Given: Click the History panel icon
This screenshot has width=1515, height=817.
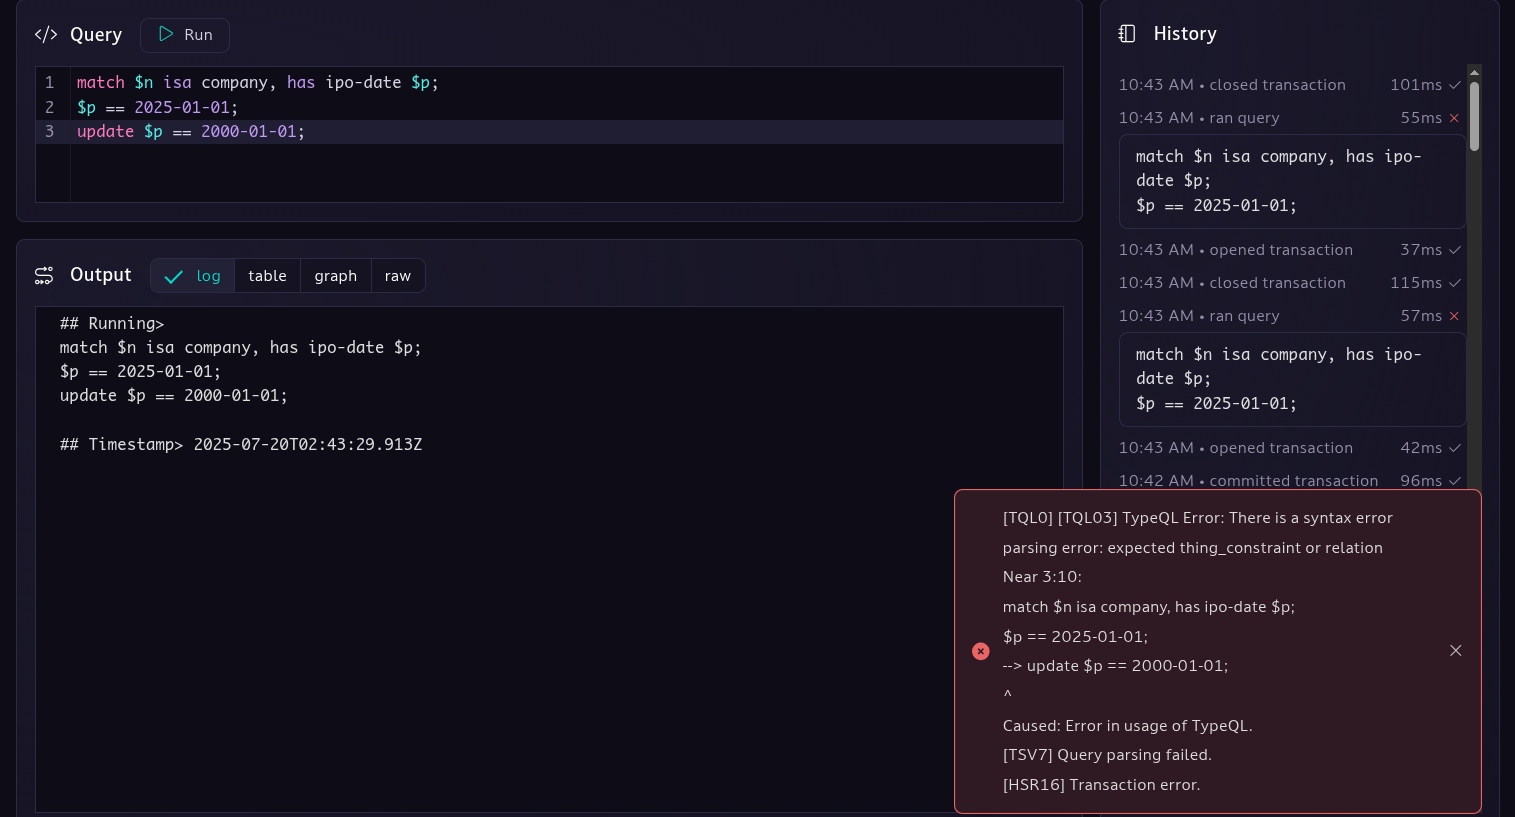Looking at the screenshot, I should click(1127, 34).
